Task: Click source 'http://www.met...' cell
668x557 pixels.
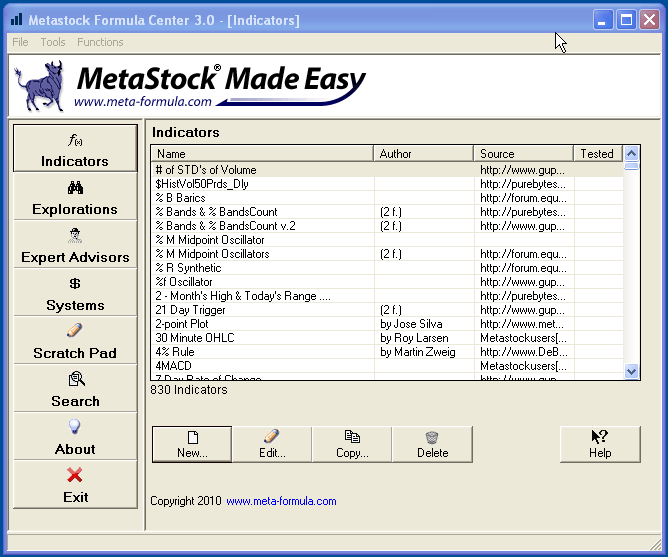Action: (x=522, y=324)
